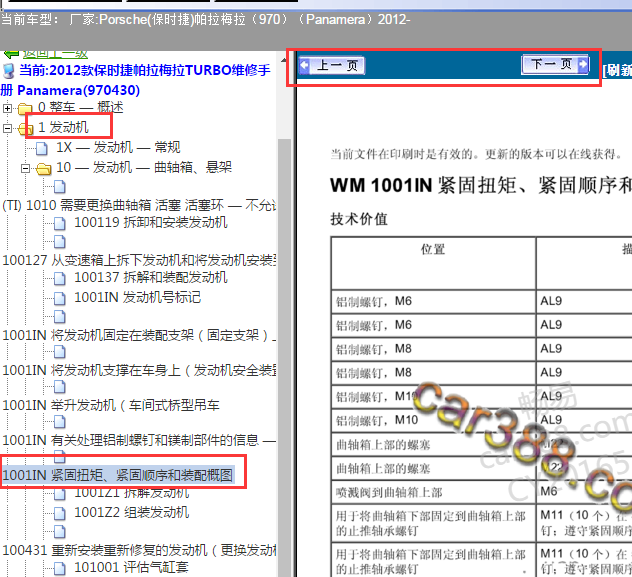Open 1001IN 将发动机支撑在车身上 entry
632x577 pixels.
[x=139, y=370]
